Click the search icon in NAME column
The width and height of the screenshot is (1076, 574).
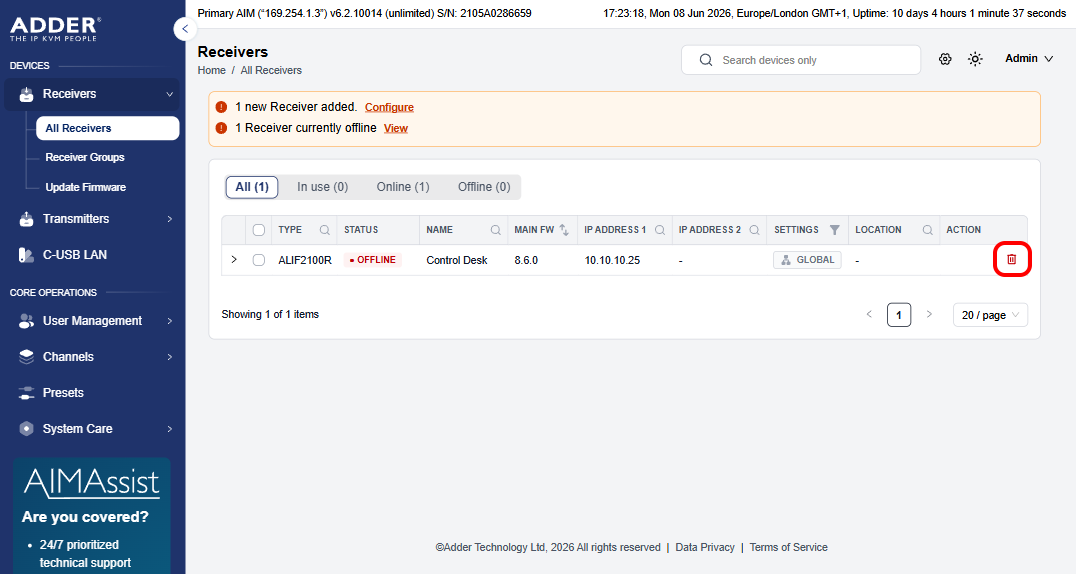pos(495,230)
